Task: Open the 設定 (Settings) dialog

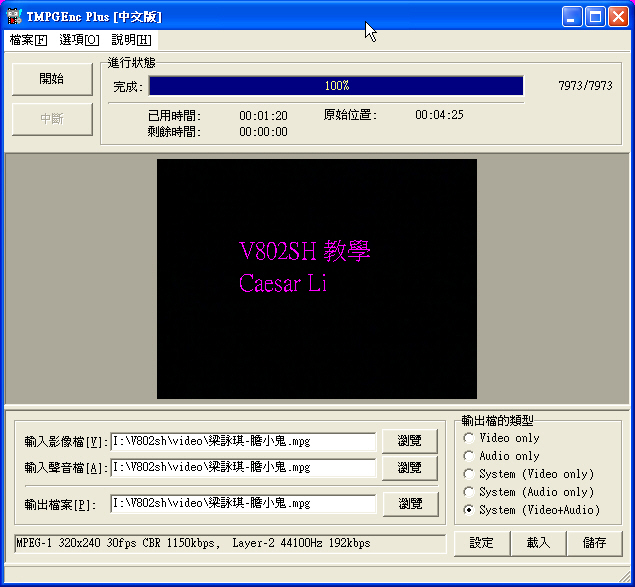Action: (482, 543)
